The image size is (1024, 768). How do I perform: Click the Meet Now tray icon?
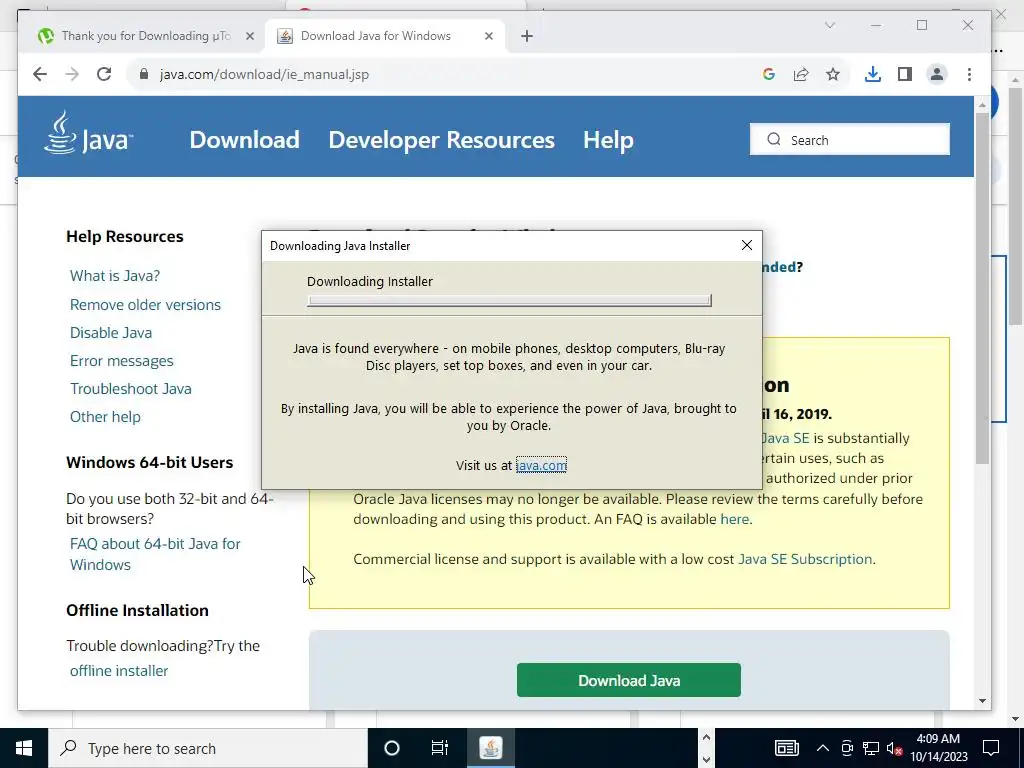tap(847, 748)
